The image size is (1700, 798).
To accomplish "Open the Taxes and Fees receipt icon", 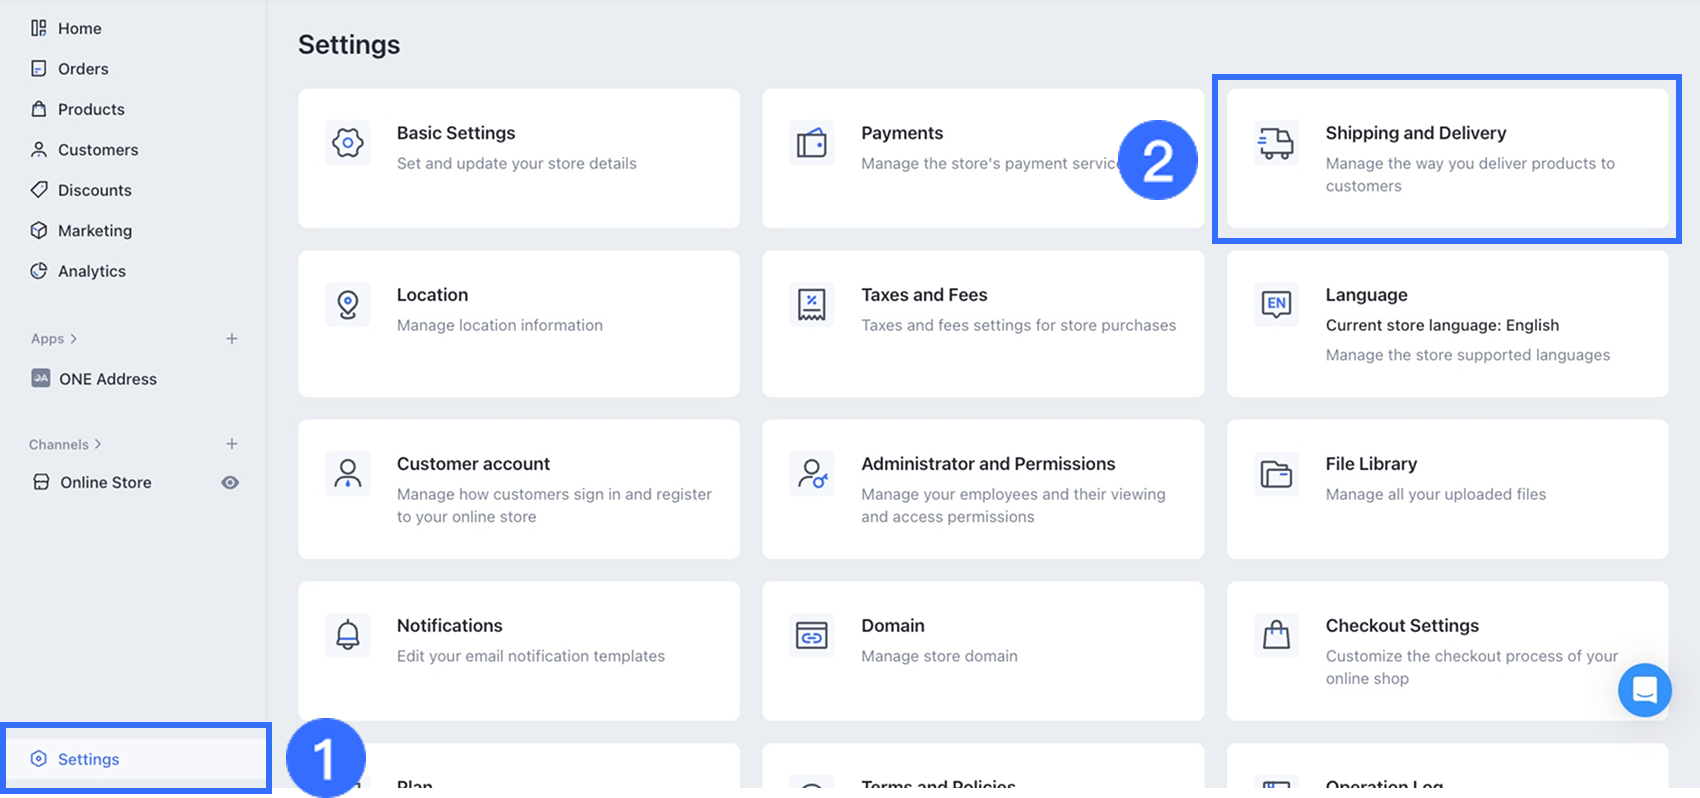I will click(812, 304).
